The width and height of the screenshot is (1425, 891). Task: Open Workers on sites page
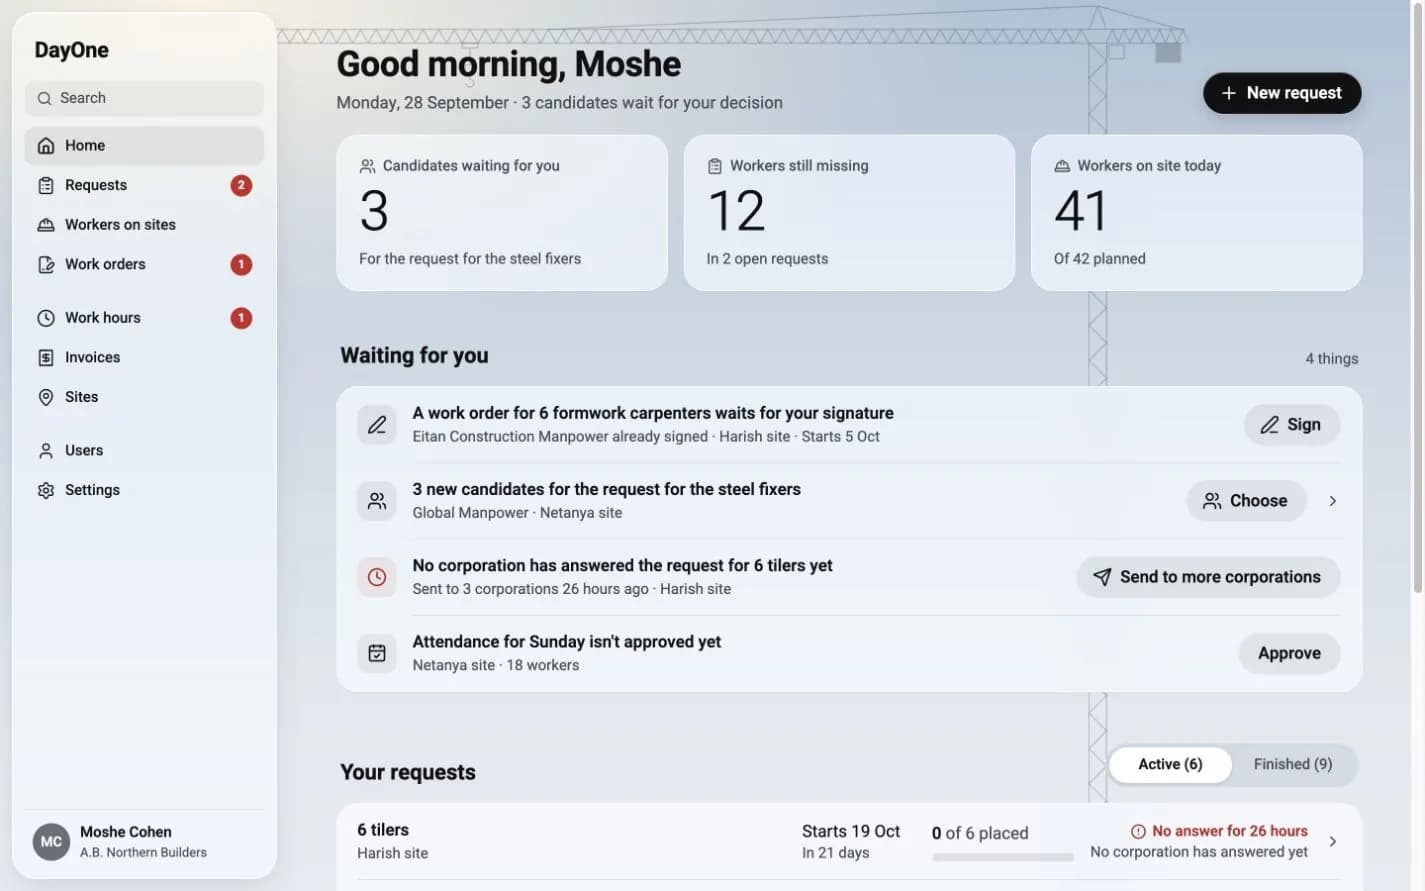tap(144, 225)
